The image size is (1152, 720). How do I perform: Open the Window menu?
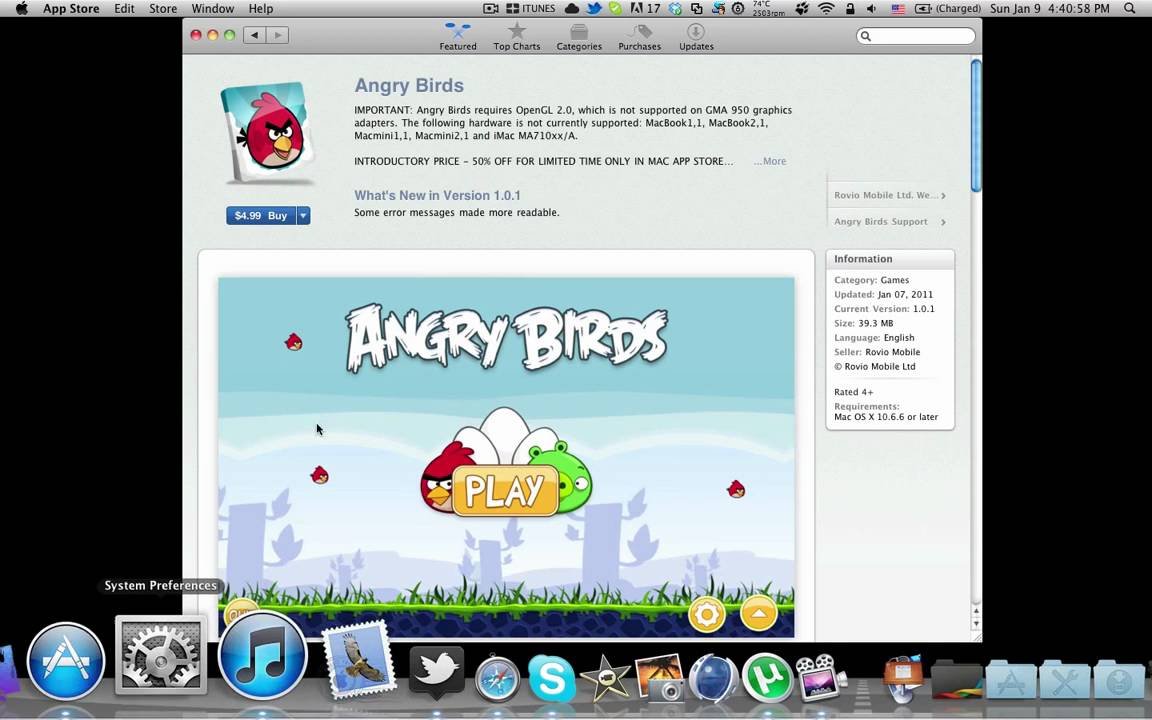coord(212,9)
